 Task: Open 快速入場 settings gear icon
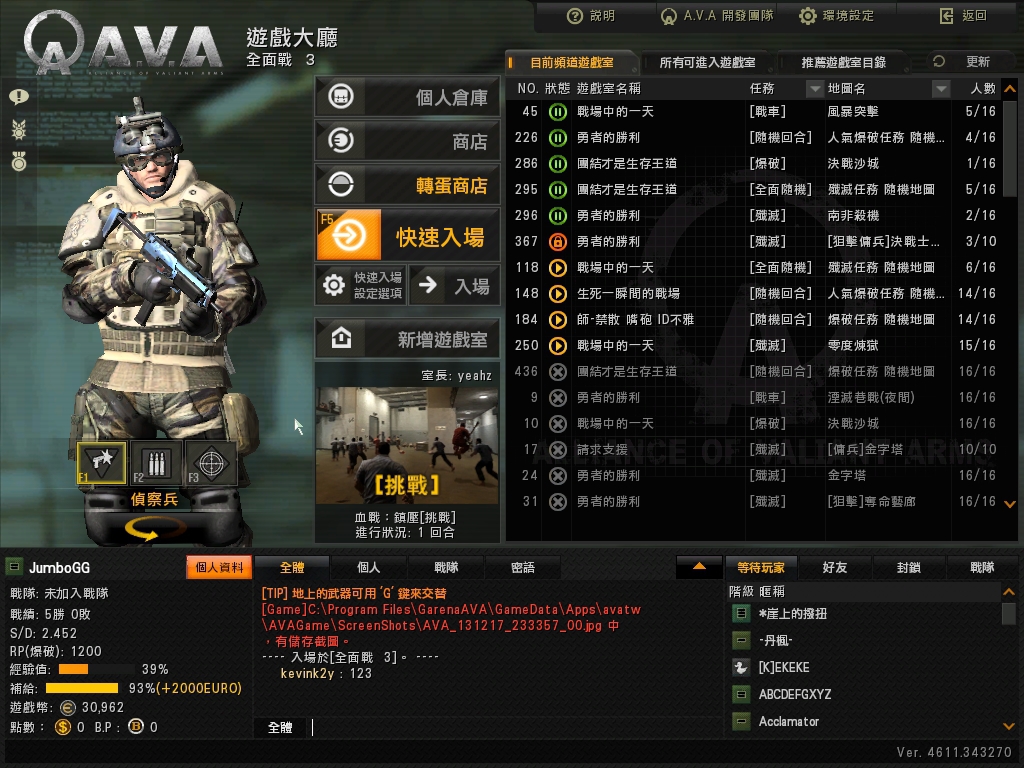coord(334,285)
